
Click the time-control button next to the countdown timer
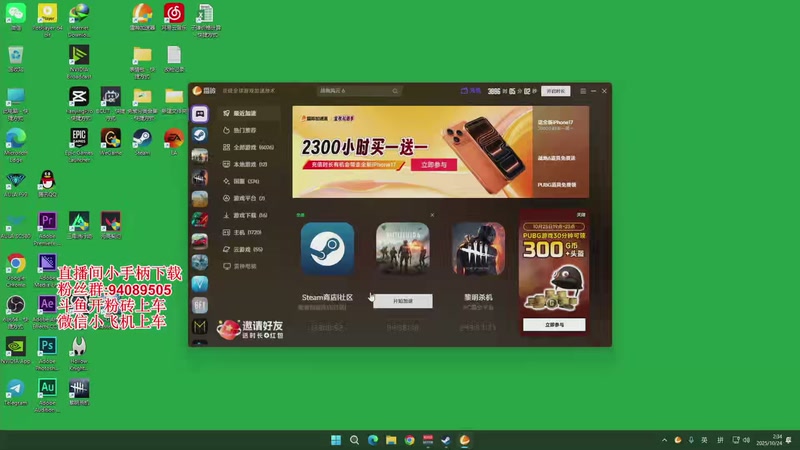coord(556,91)
